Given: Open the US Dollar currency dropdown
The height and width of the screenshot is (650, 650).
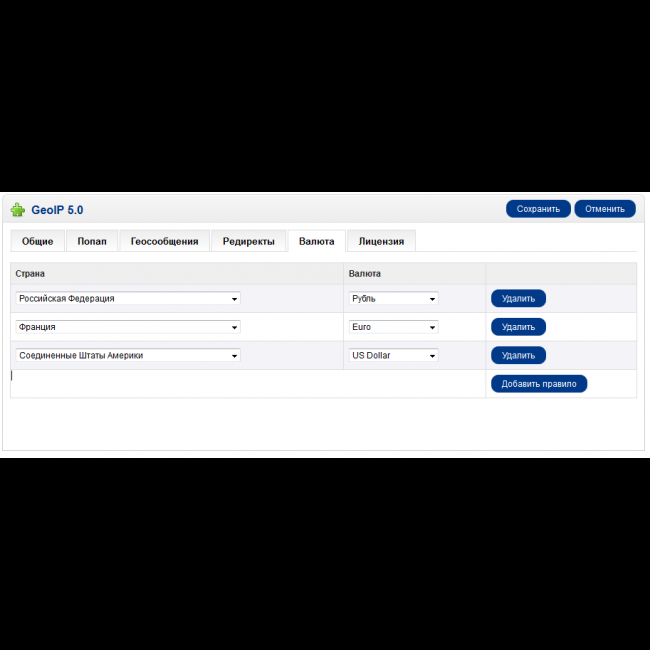Looking at the screenshot, I should coord(393,355).
